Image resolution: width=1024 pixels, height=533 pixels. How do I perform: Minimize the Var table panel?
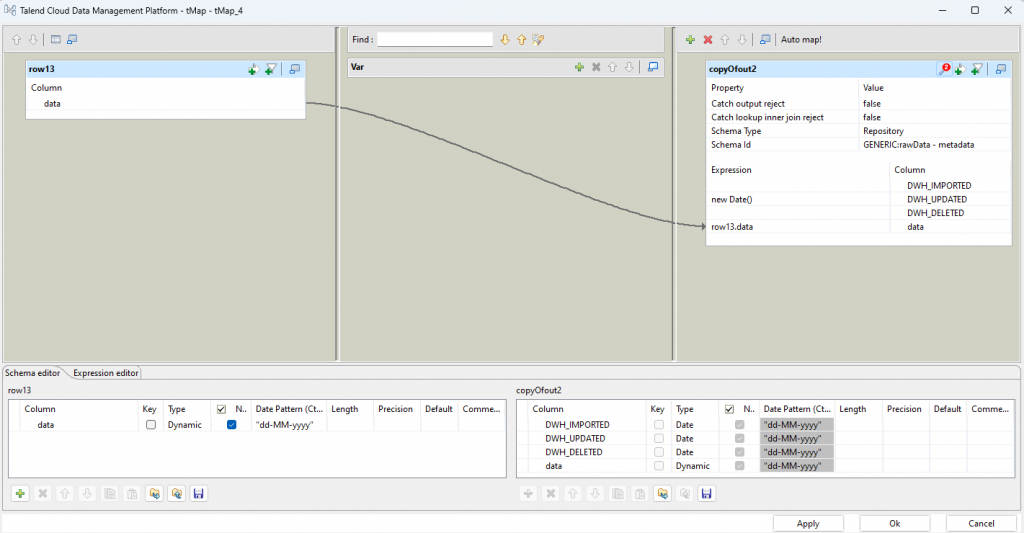(x=653, y=67)
